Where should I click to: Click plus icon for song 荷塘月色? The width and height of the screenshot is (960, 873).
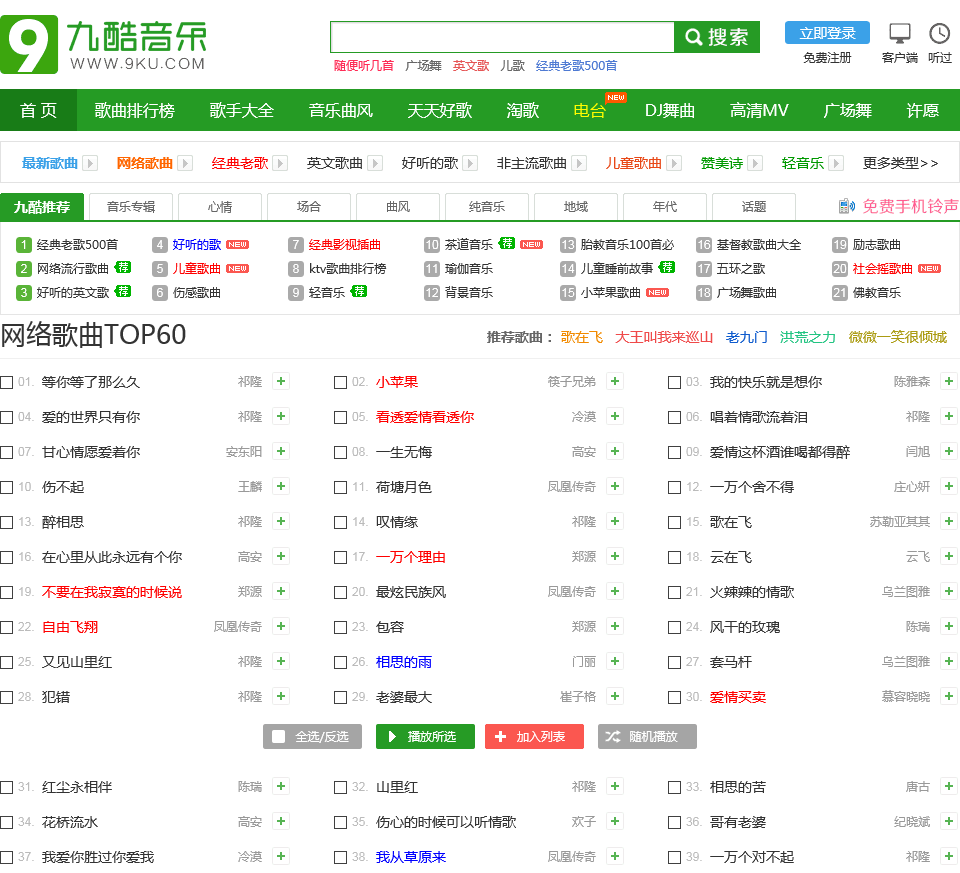click(x=615, y=486)
